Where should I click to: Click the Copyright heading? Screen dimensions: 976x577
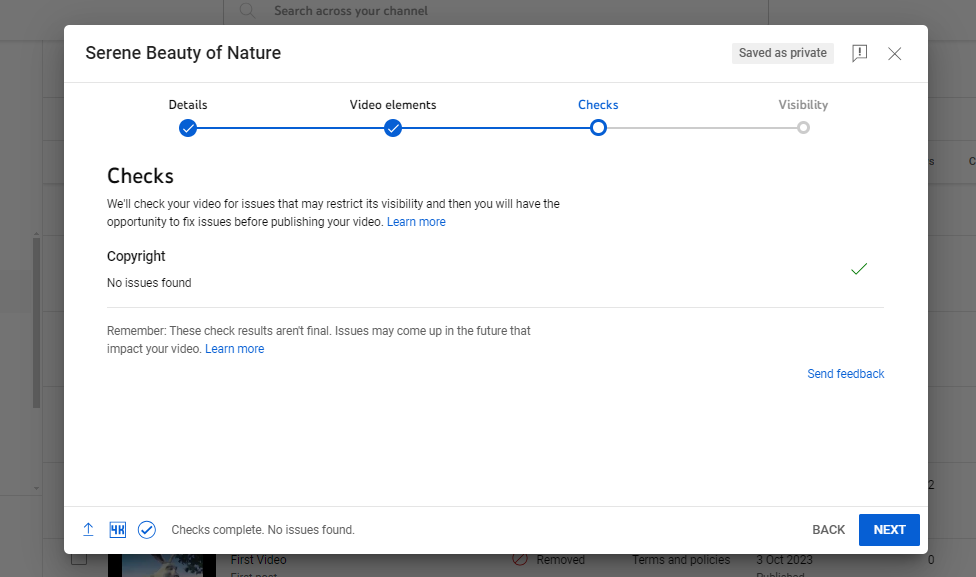click(x=136, y=256)
